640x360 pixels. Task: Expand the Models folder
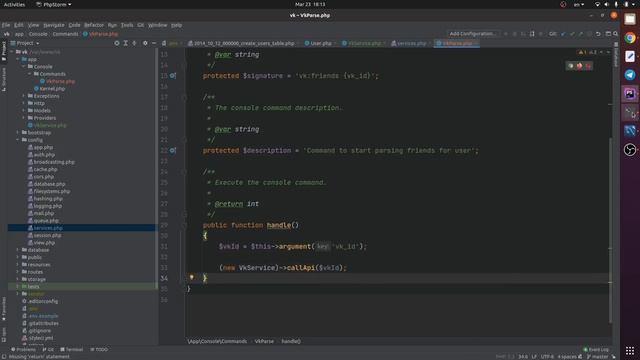click(x=24, y=111)
